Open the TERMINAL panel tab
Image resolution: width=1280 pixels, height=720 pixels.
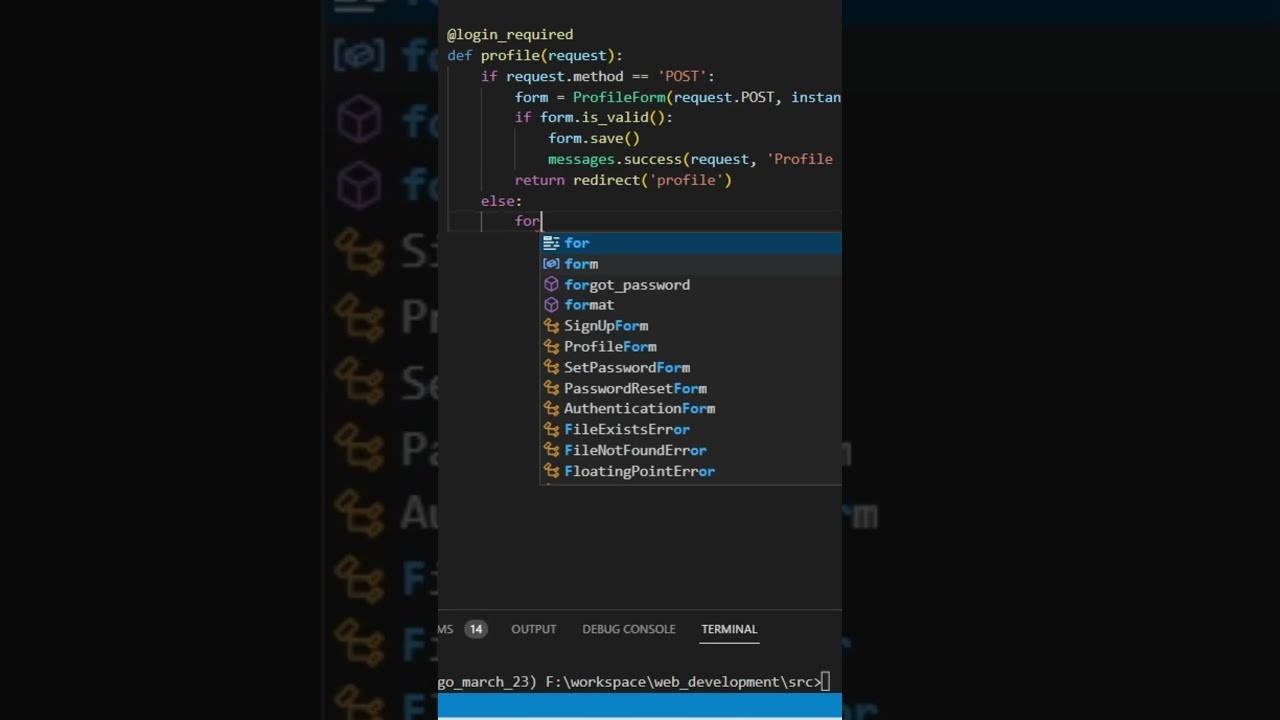[x=729, y=629]
